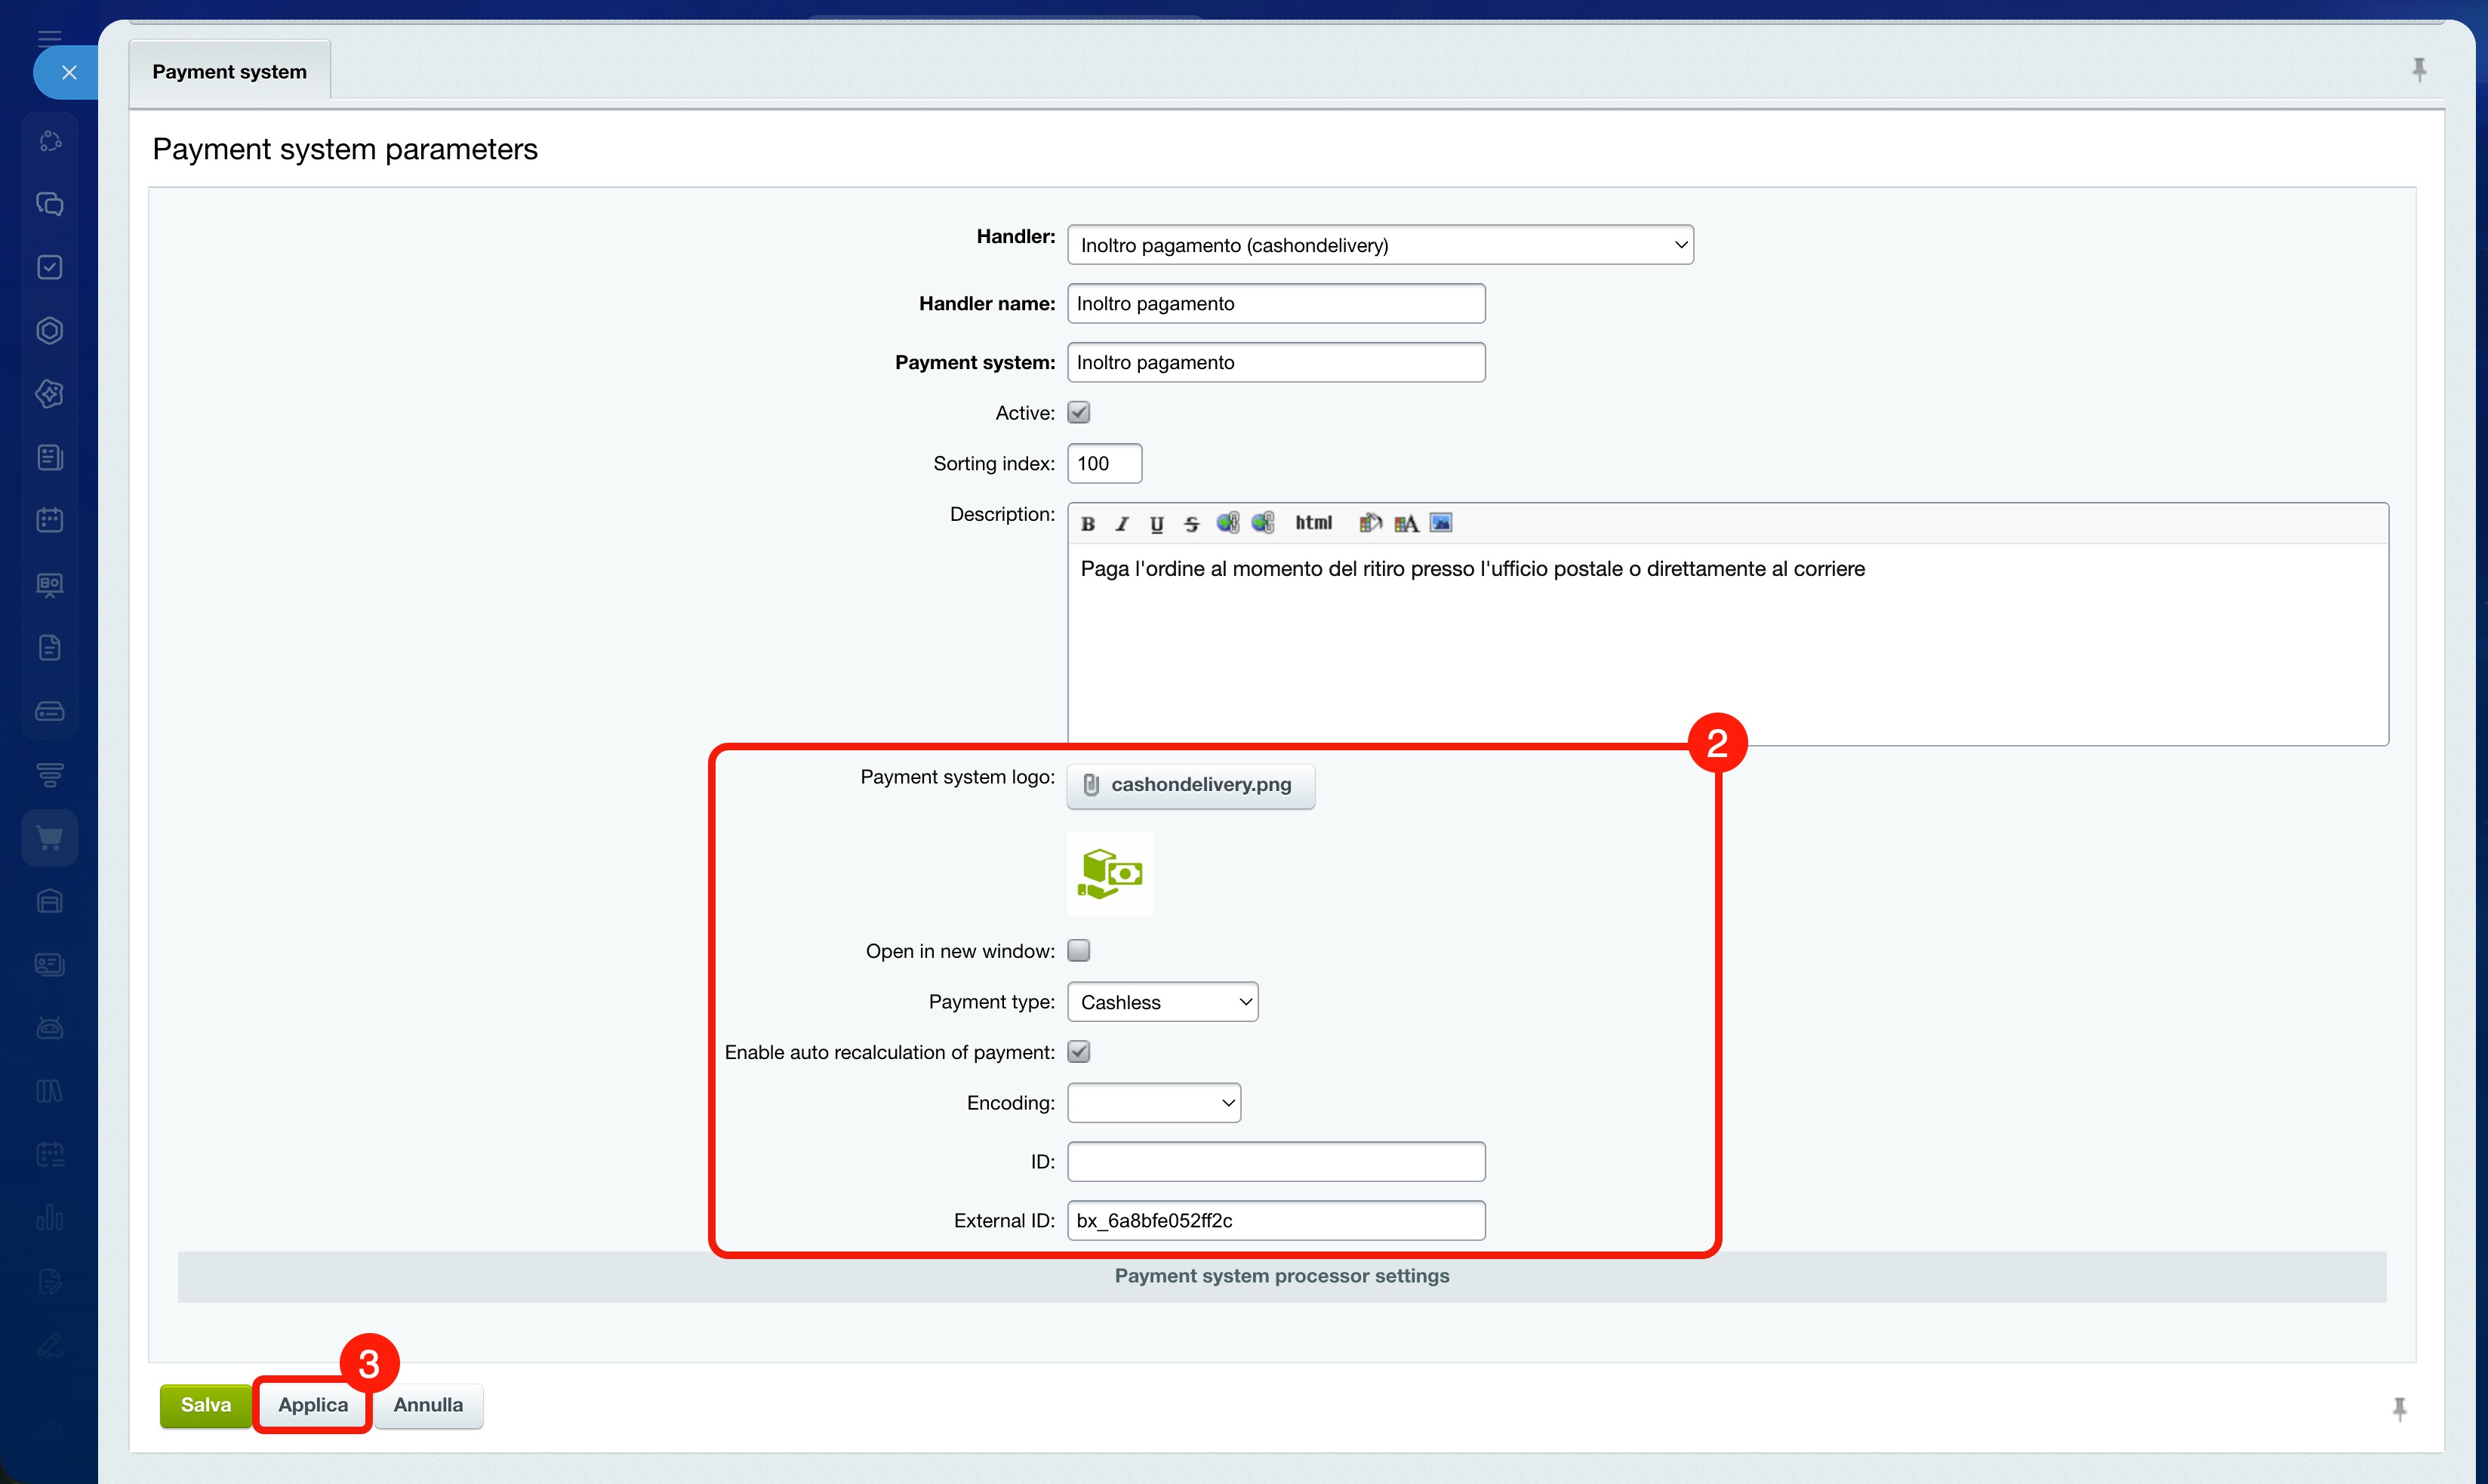Click into the Description text area
The width and height of the screenshot is (2488, 1484).
click(x=1728, y=643)
